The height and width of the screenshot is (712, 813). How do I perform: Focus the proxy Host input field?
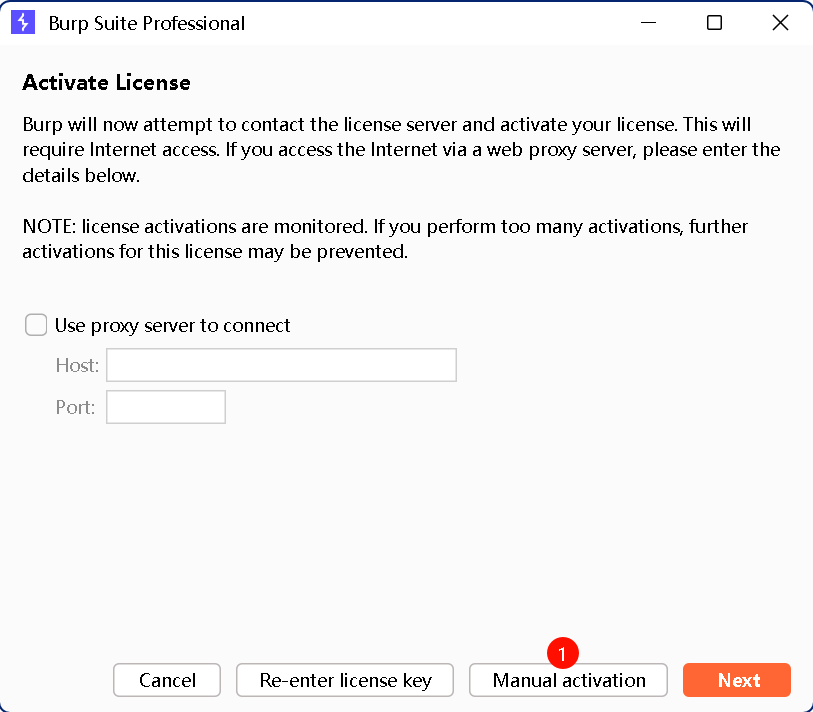(282, 365)
